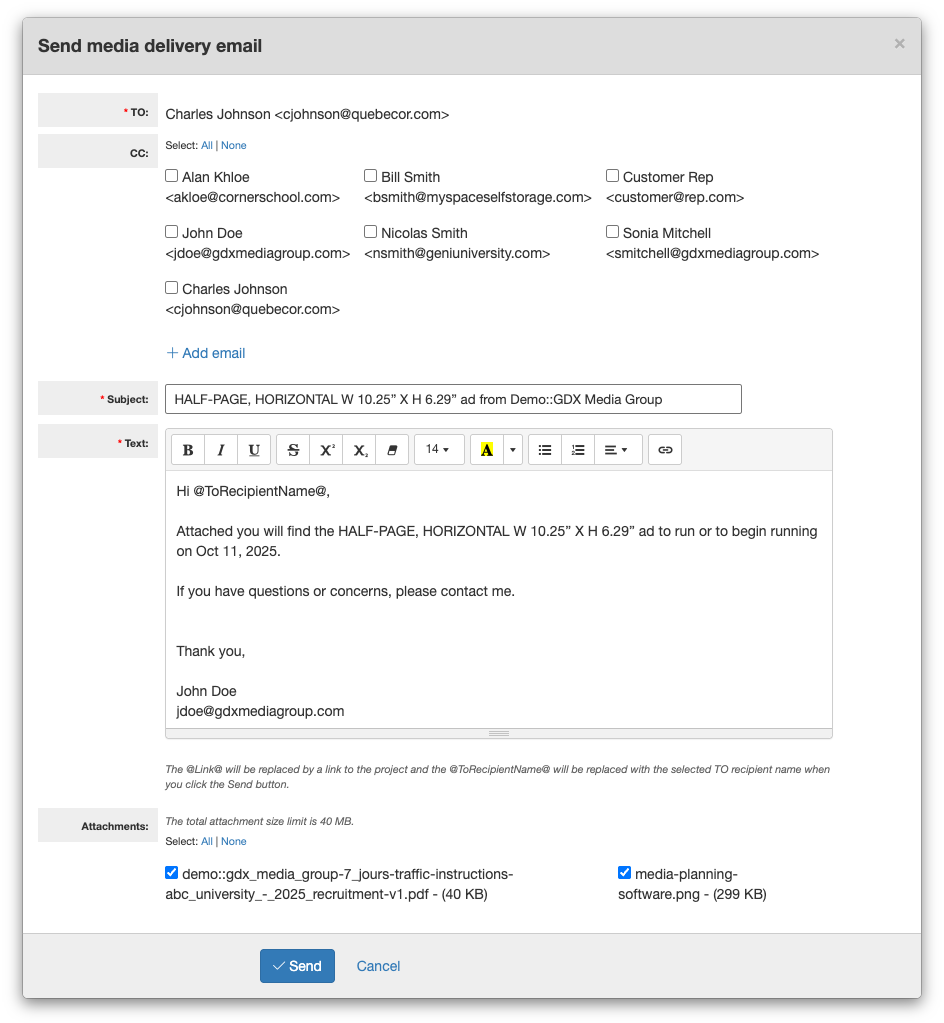Apply the yellow highlight color swatch
The height and width of the screenshot is (1023, 944).
point(487,450)
